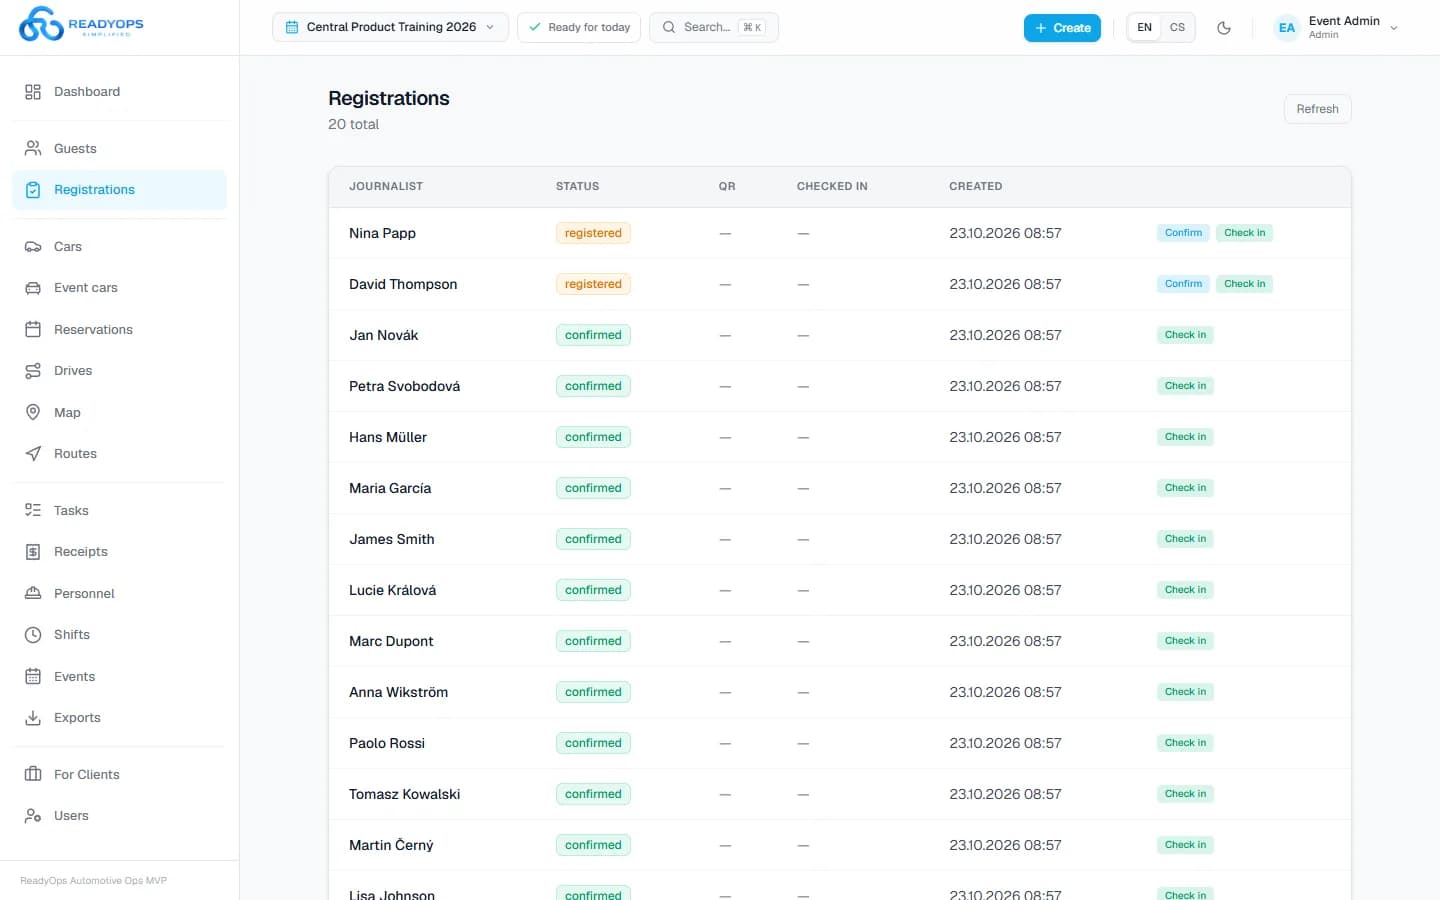
Task: Open the Dashboard page
Action: pos(120,92)
